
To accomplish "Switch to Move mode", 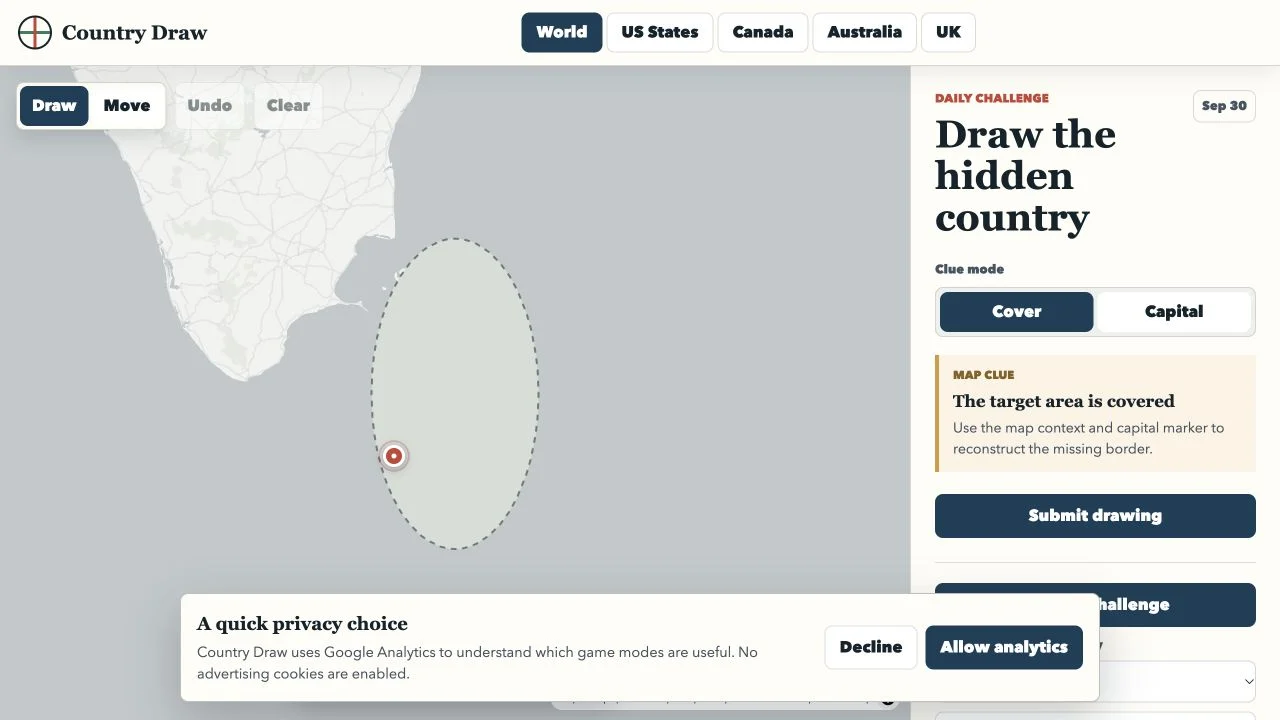I will 127,106.
